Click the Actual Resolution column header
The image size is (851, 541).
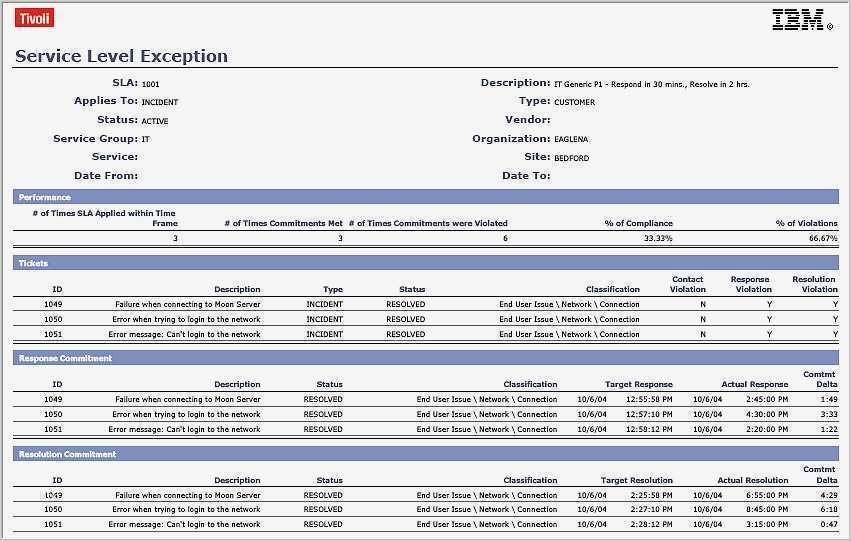(753, 480)
